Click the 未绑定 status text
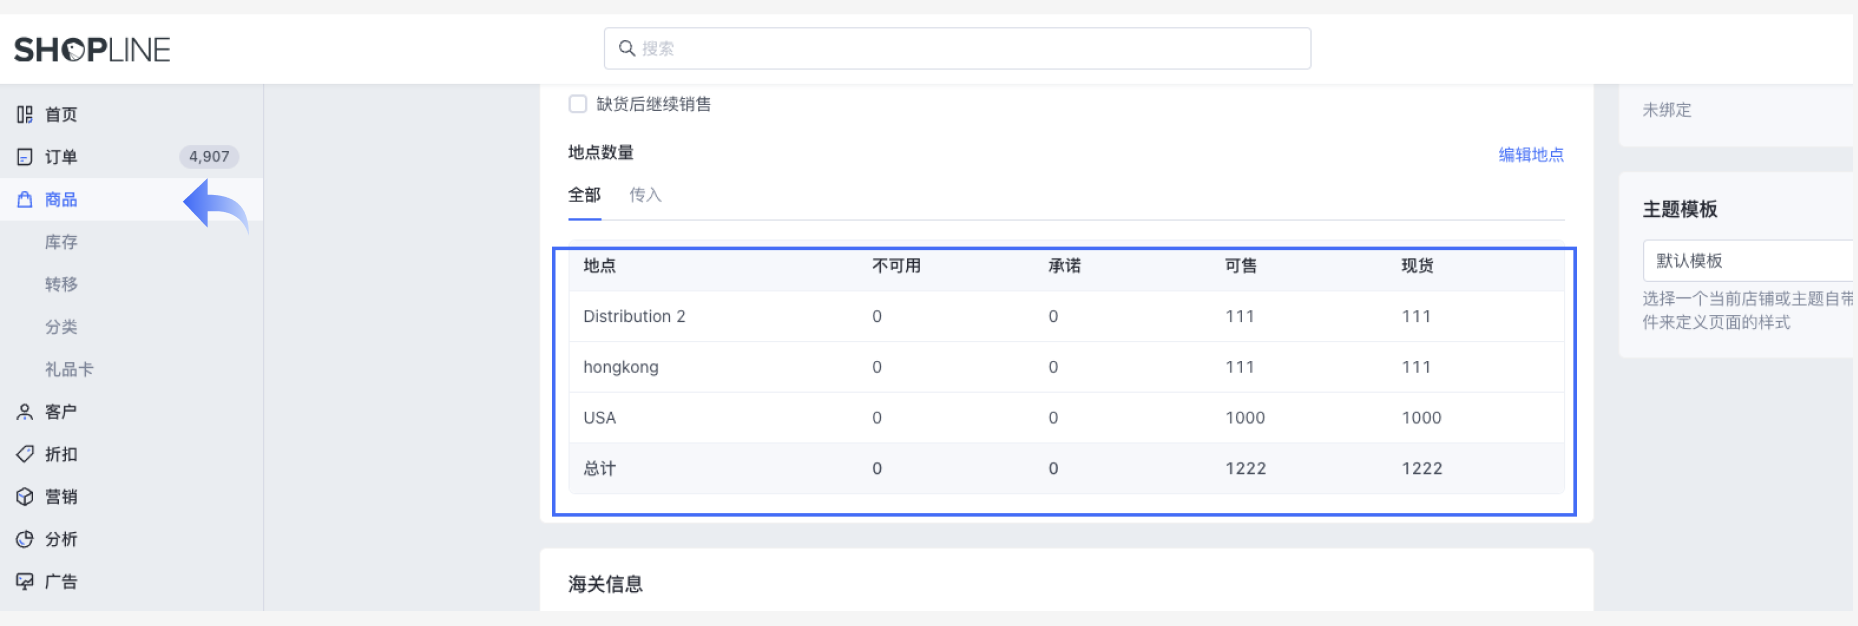 [1667, 110]
